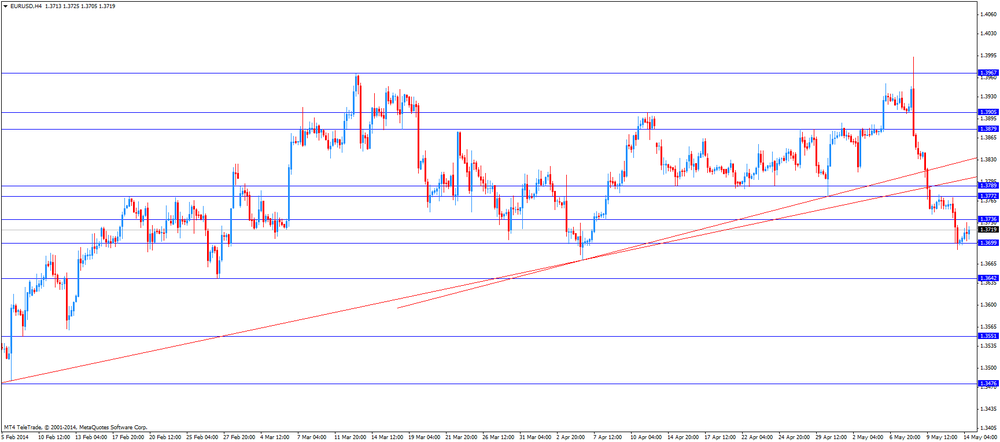Image resolution: width=1000 pixels, height=442 pixels.
Task: Click the 1.3600 price axis value
Action: pyautogui.click(x=989, y=304)
